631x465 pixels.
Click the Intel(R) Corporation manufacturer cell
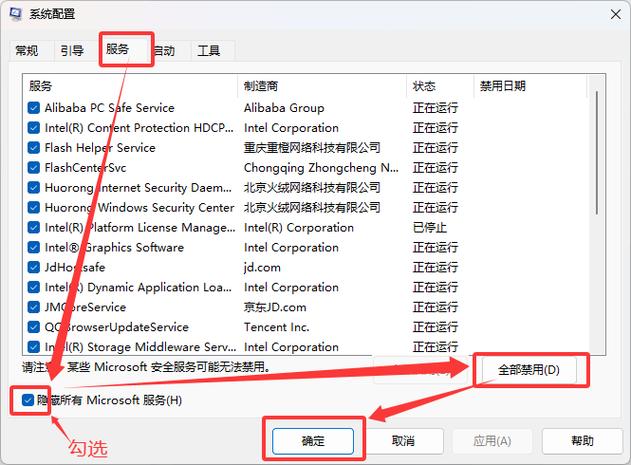pos(299,227)
